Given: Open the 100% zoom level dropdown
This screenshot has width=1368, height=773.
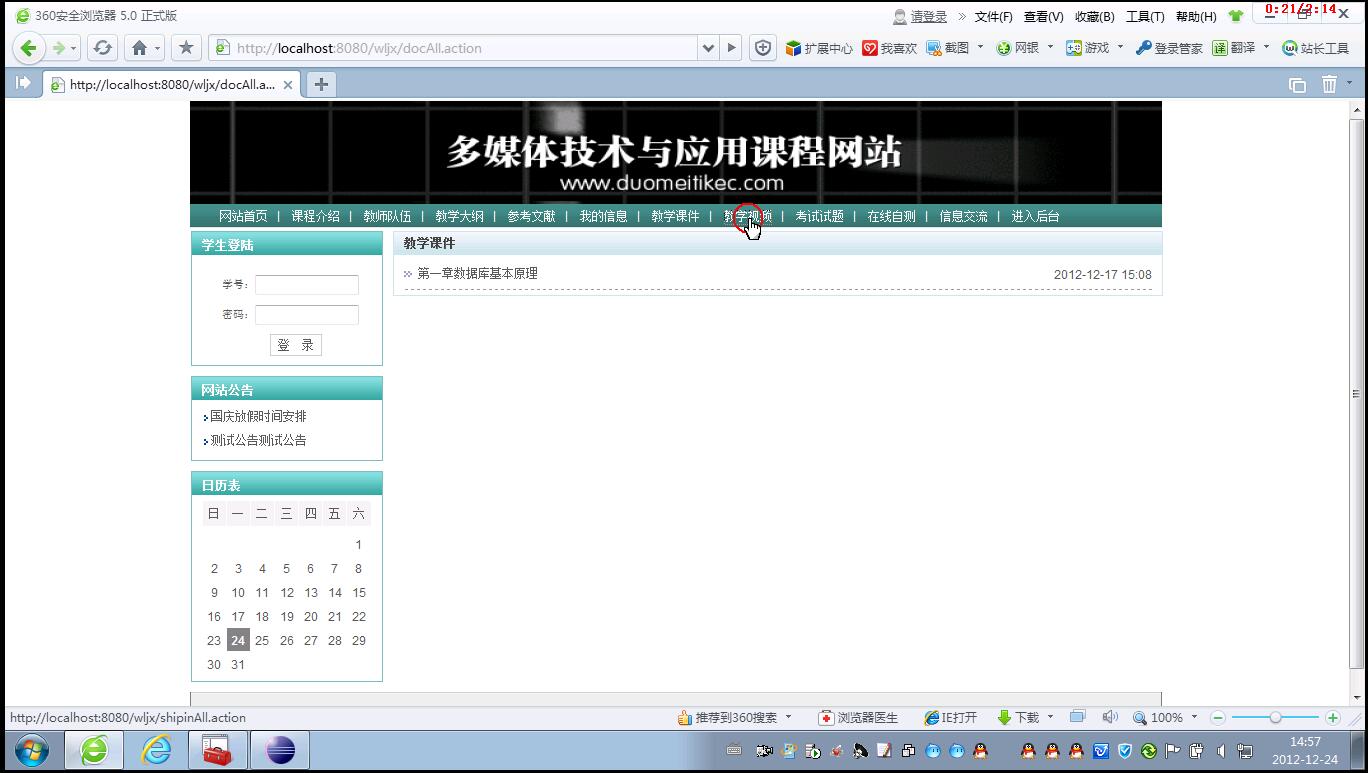Looking at the screenshot, I should (x=1194, y=717).
